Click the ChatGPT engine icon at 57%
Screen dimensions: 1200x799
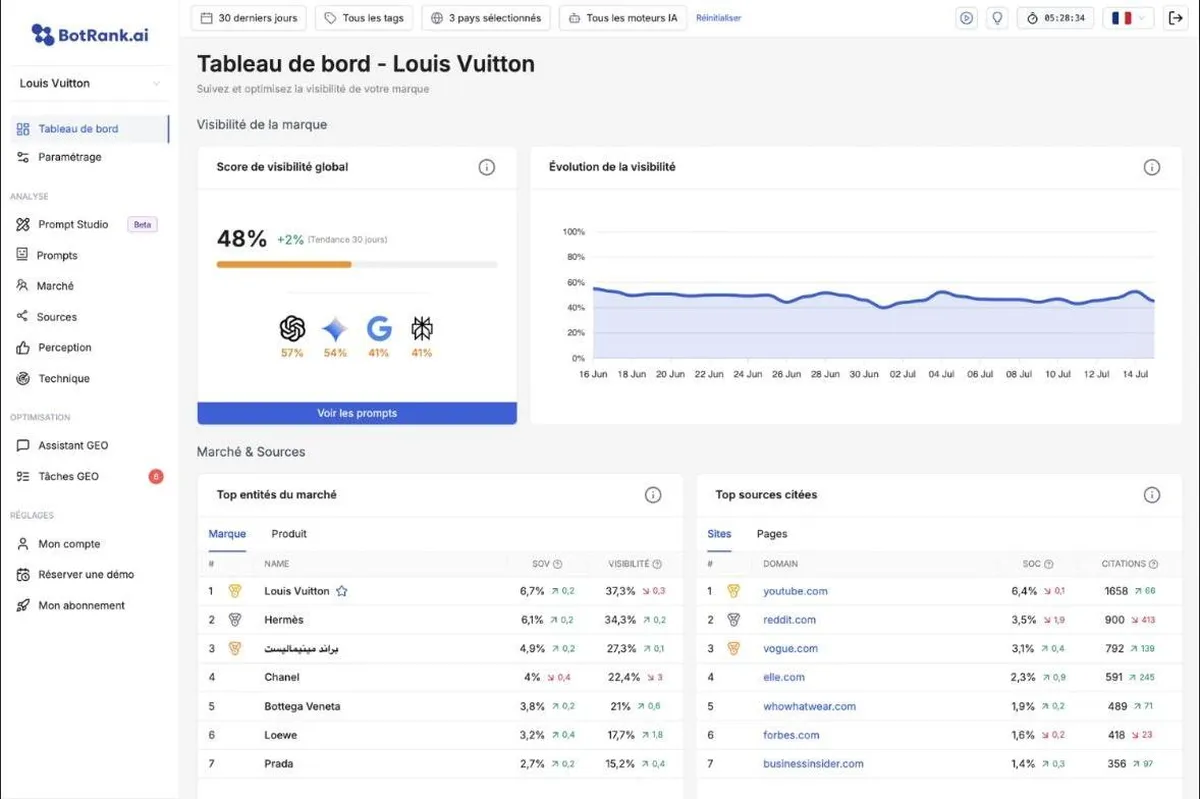[292, 328]
